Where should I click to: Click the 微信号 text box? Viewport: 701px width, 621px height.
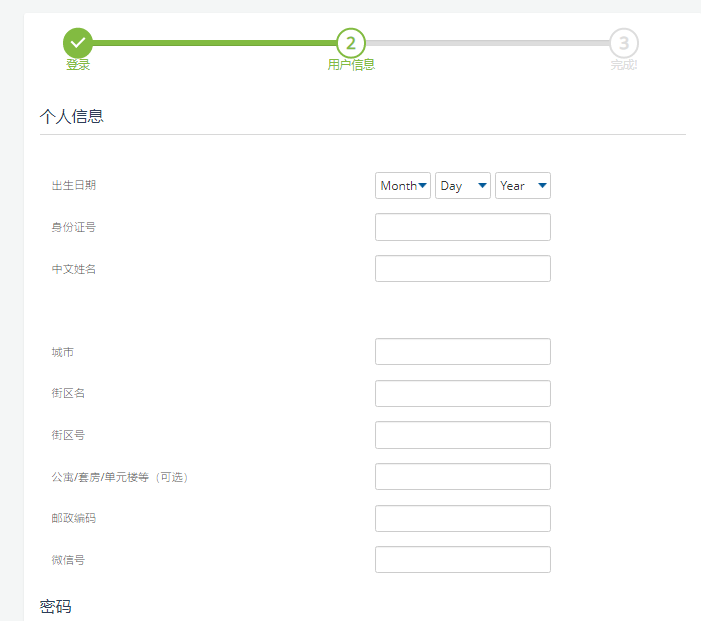tap(462, 560)
